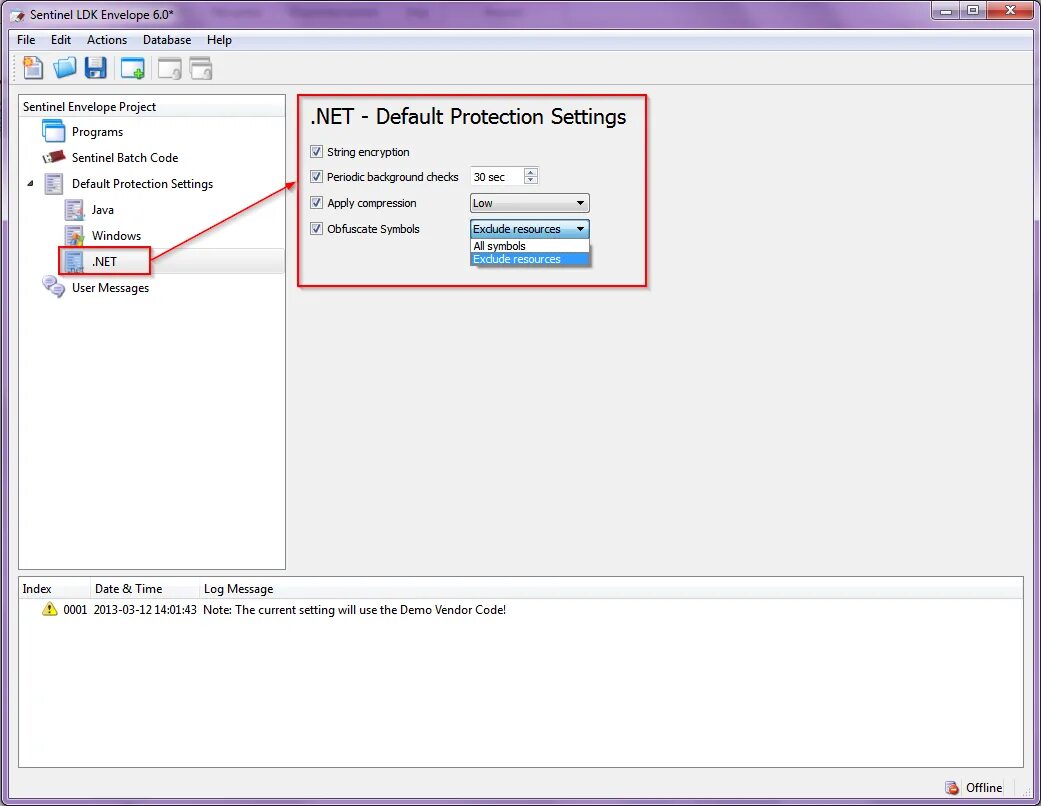This screenshot has width=1041, height=806.
Task: Increase the periodic check interval
Action: pyautogui.click(x=530, y=172)
